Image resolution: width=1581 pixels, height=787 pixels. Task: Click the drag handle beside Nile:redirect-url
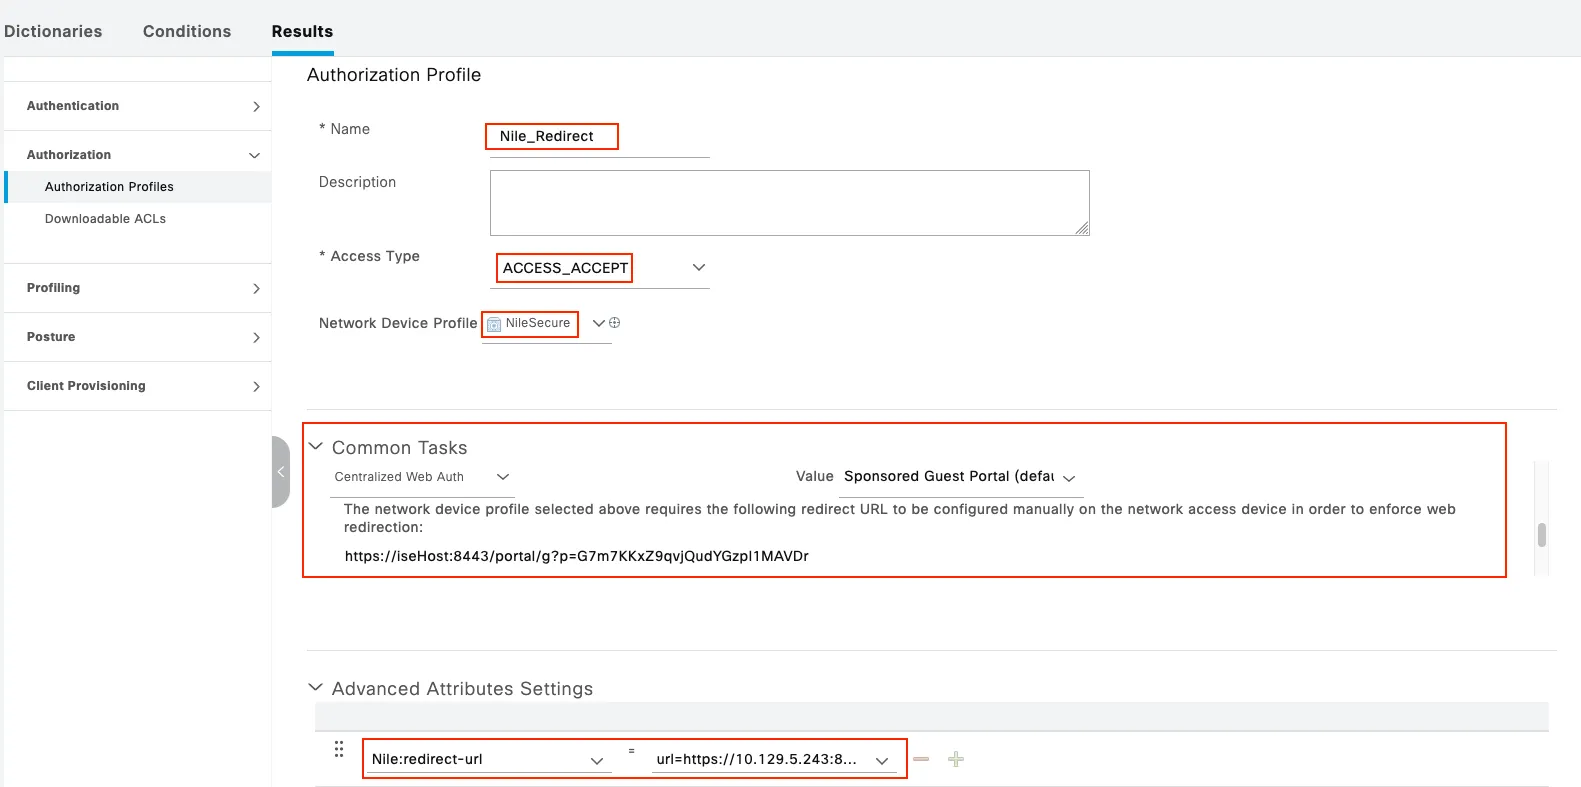(x=339, y=749)
